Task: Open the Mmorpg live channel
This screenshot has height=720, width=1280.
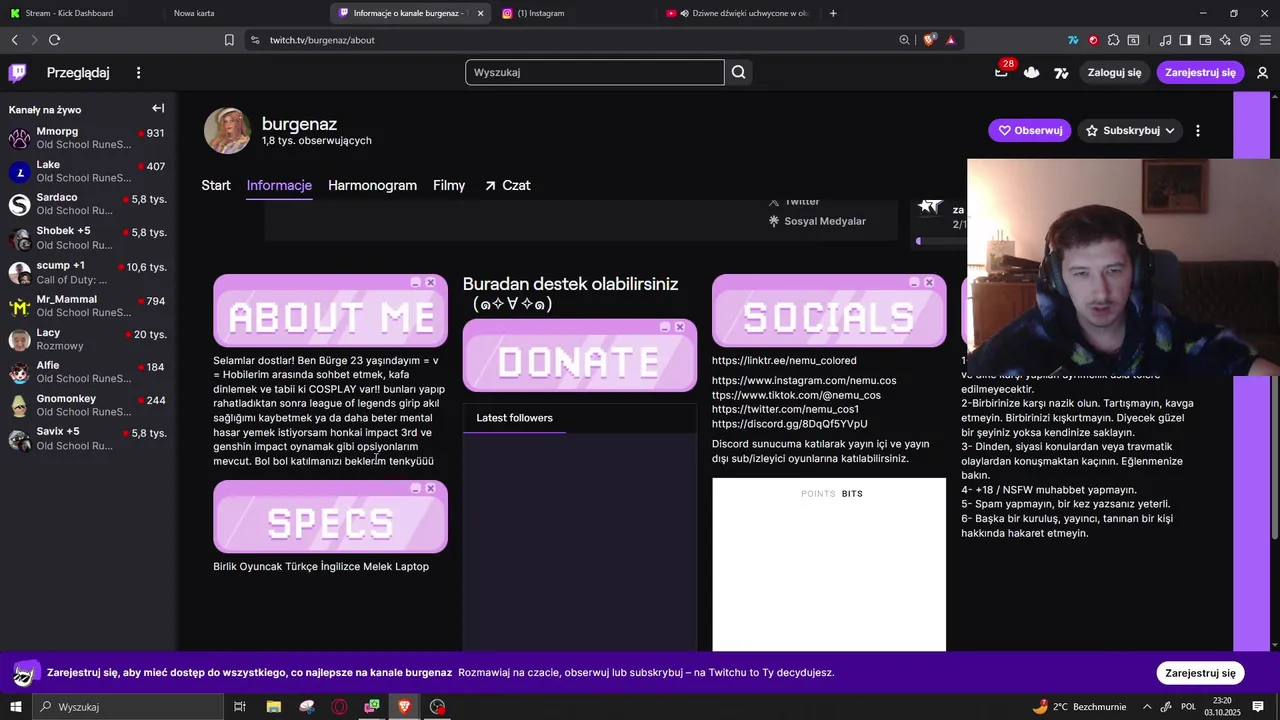Action: click(88, 138)
